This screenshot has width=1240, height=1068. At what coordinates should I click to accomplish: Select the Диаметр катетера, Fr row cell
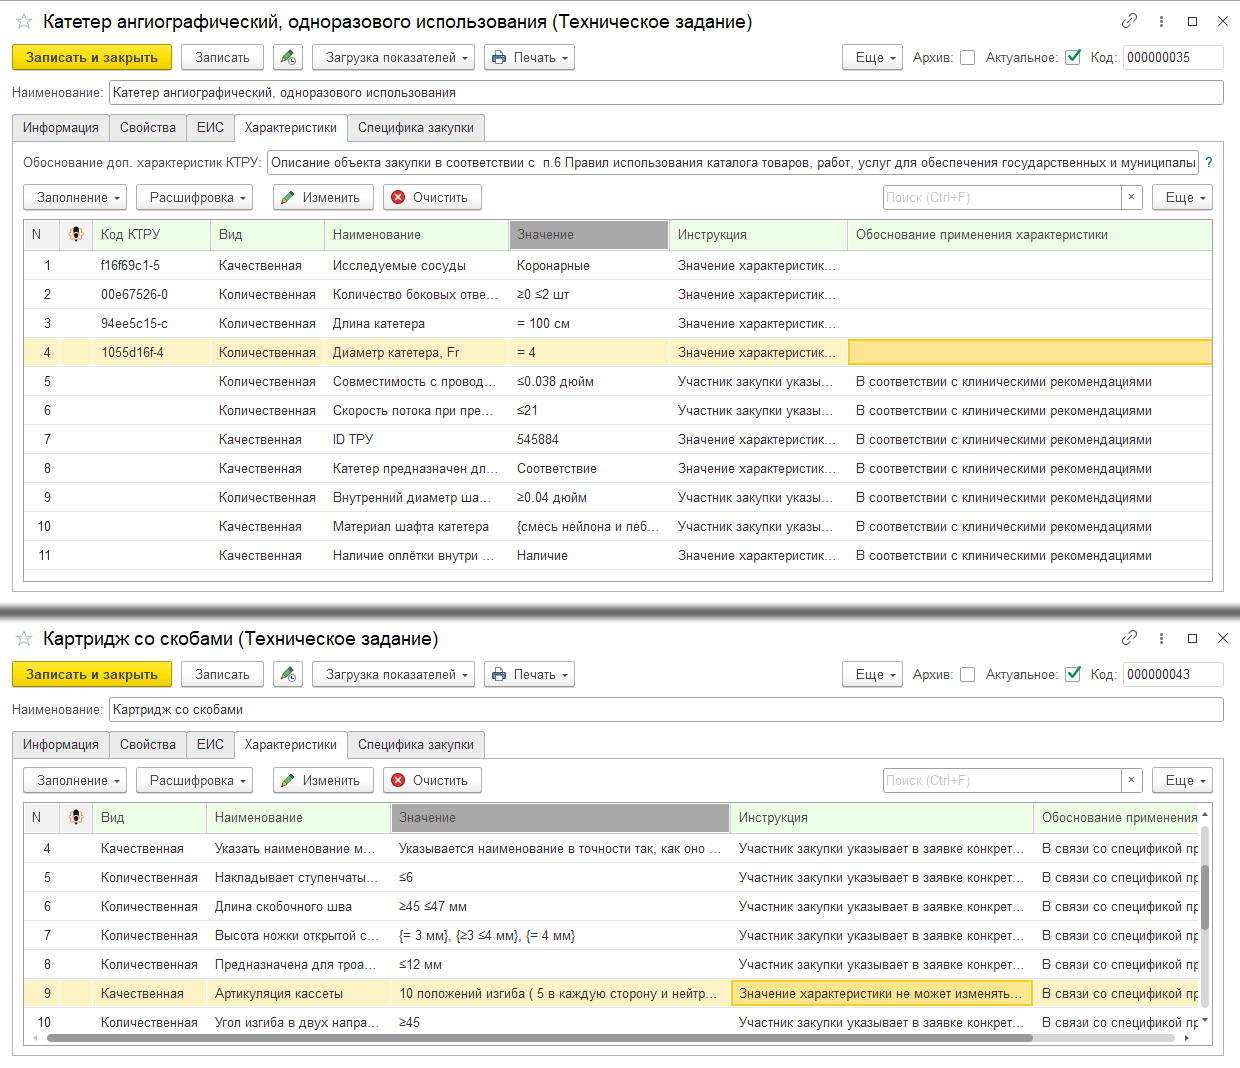[416, 353]
